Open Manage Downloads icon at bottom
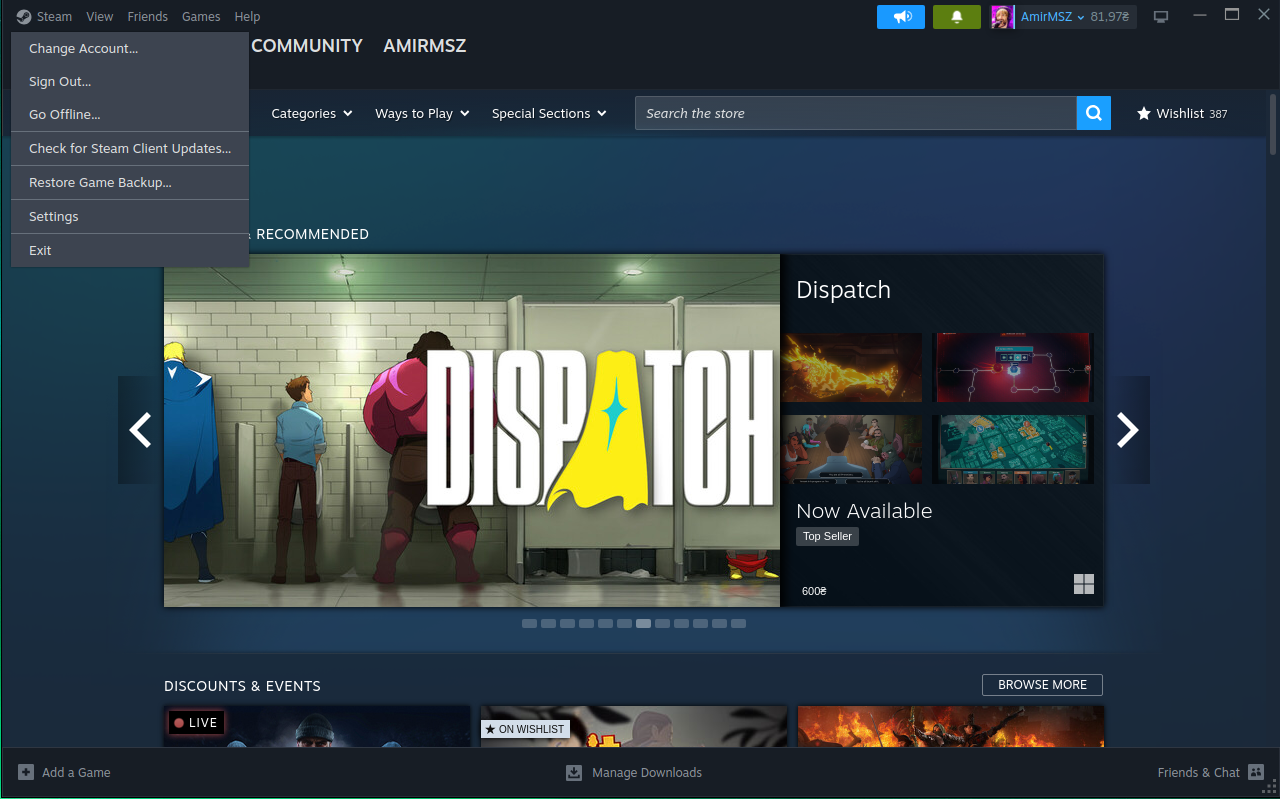 tap(574, 772)
